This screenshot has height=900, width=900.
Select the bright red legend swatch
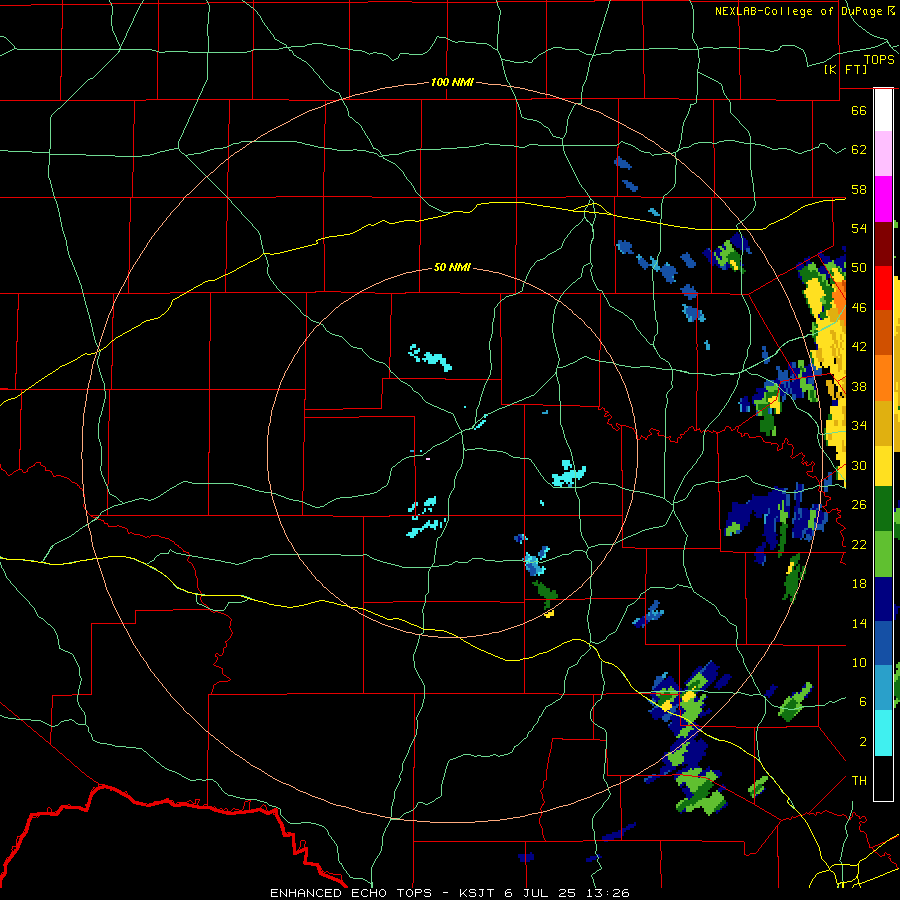point(883,288)
